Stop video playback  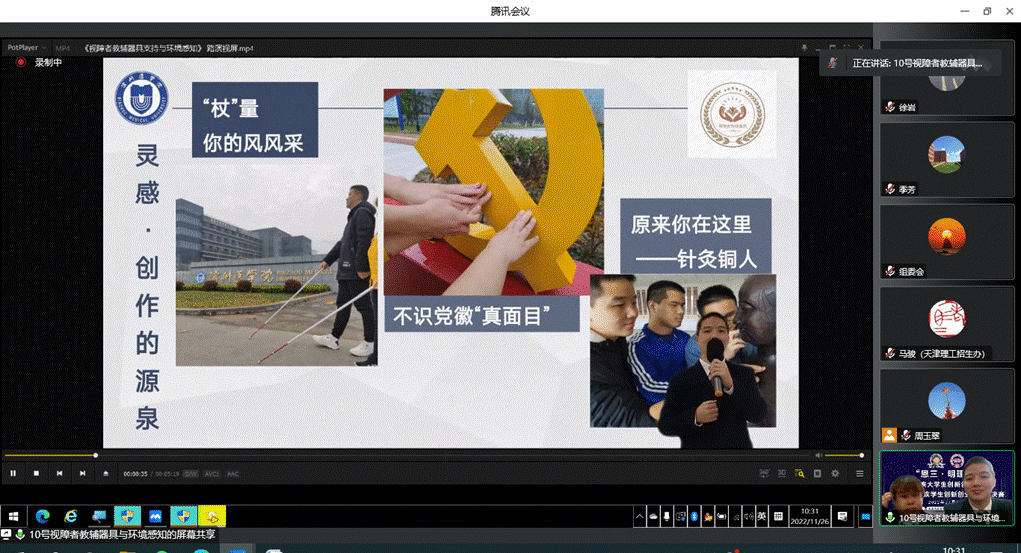click(36, 473)
